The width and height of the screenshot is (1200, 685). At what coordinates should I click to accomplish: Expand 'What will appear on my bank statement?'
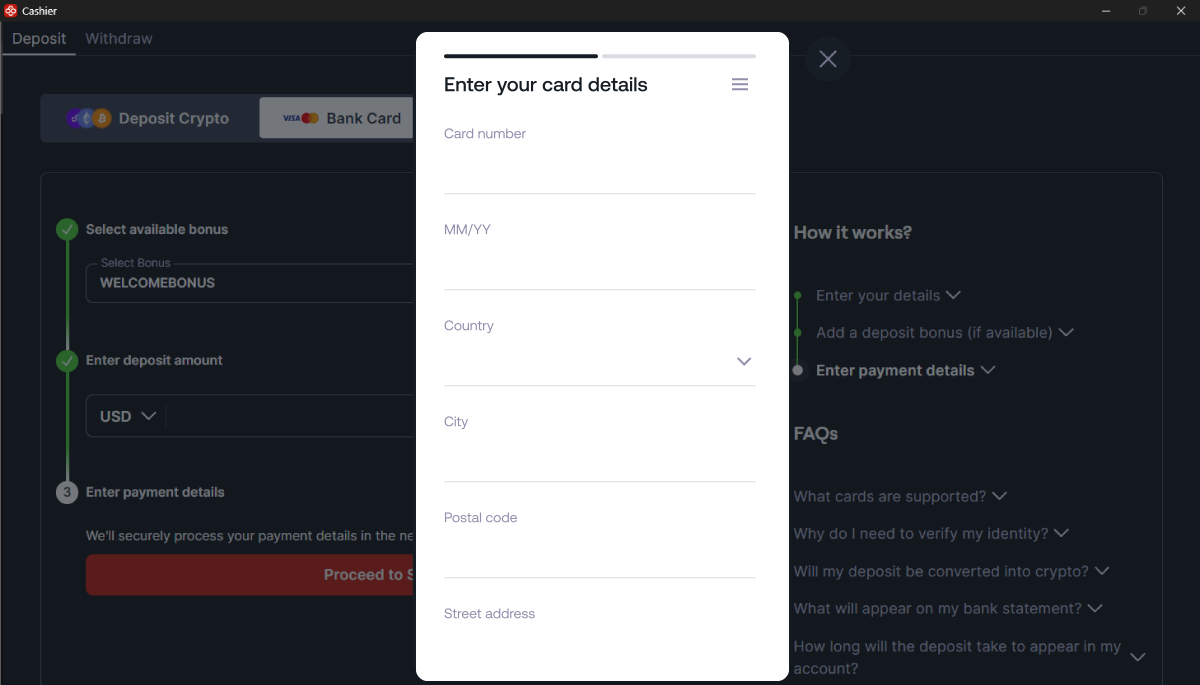click(948, 608)
